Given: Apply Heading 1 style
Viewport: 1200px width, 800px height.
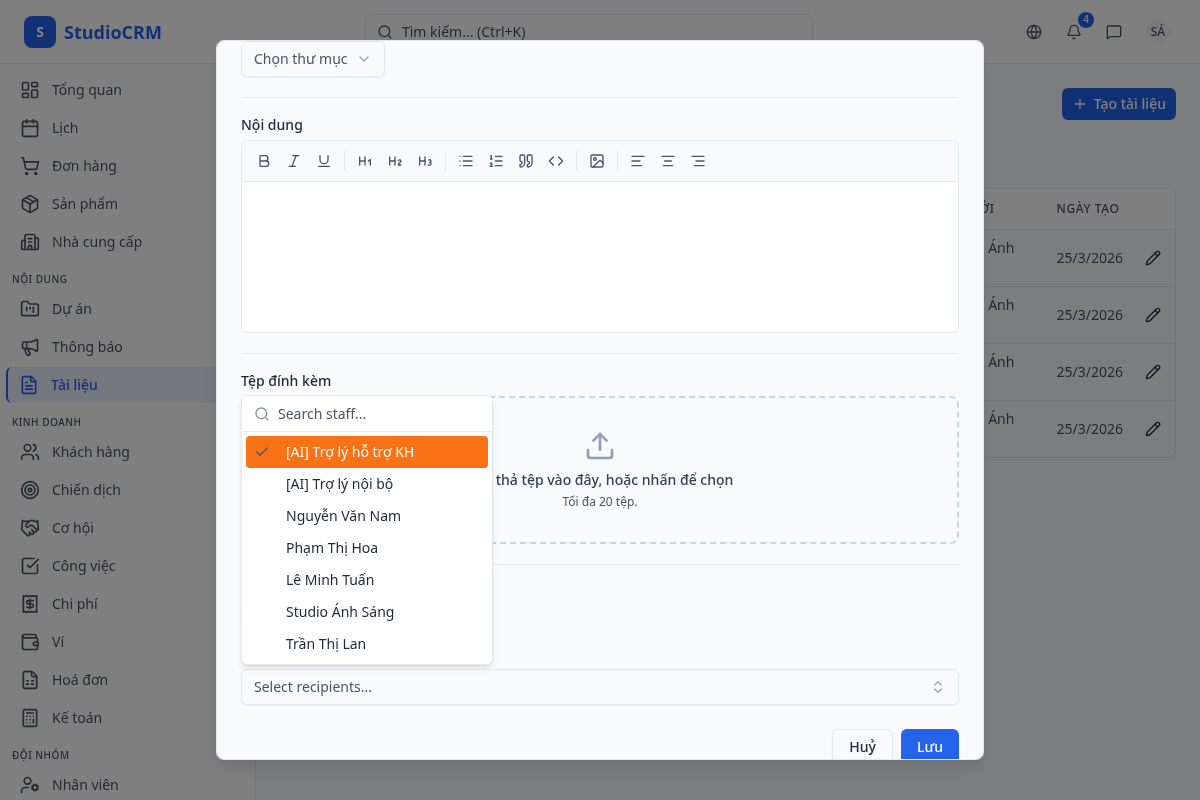Looking at the screenshot, I should 365,161.
